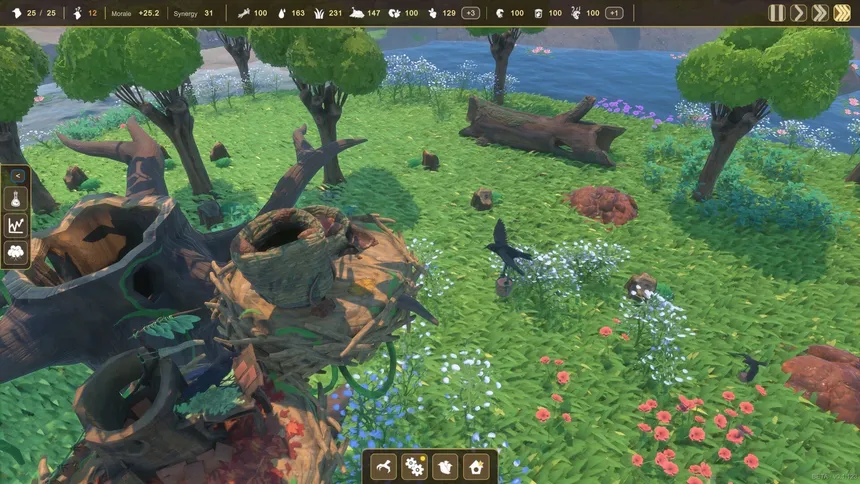Pause the game with the pause button

(x=776, y=13)
